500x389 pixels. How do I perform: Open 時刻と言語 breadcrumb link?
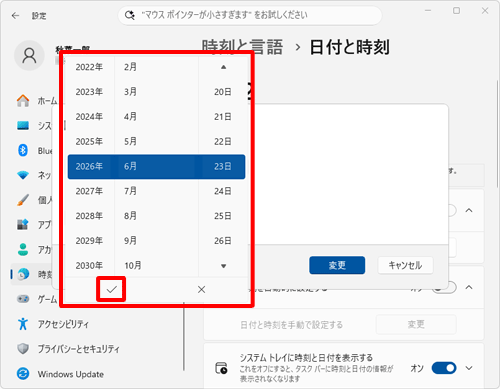pos(242,47)
